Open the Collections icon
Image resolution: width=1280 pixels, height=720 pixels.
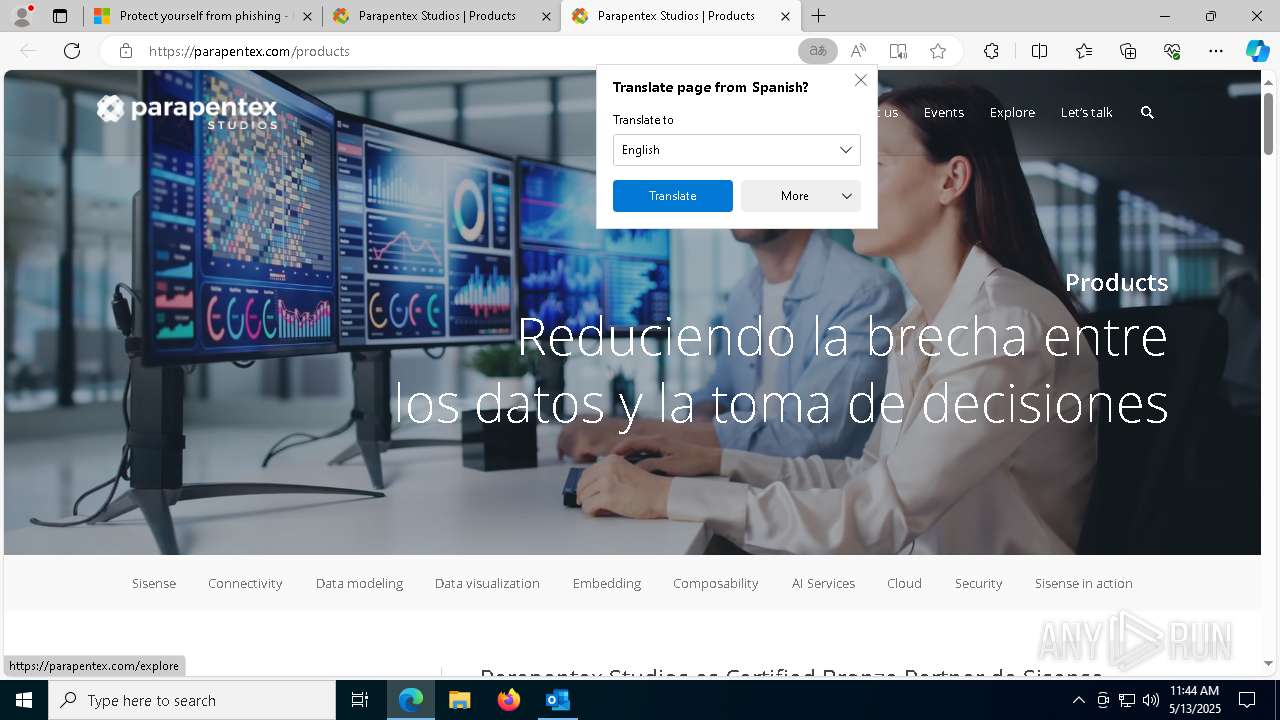pyautogui.click(x=1128, y=51)
